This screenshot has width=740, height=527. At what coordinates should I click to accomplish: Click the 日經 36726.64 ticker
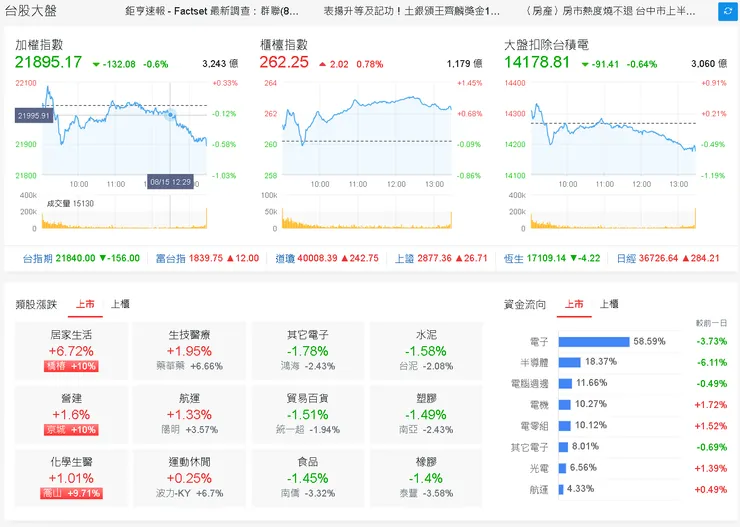pos(668,259)
